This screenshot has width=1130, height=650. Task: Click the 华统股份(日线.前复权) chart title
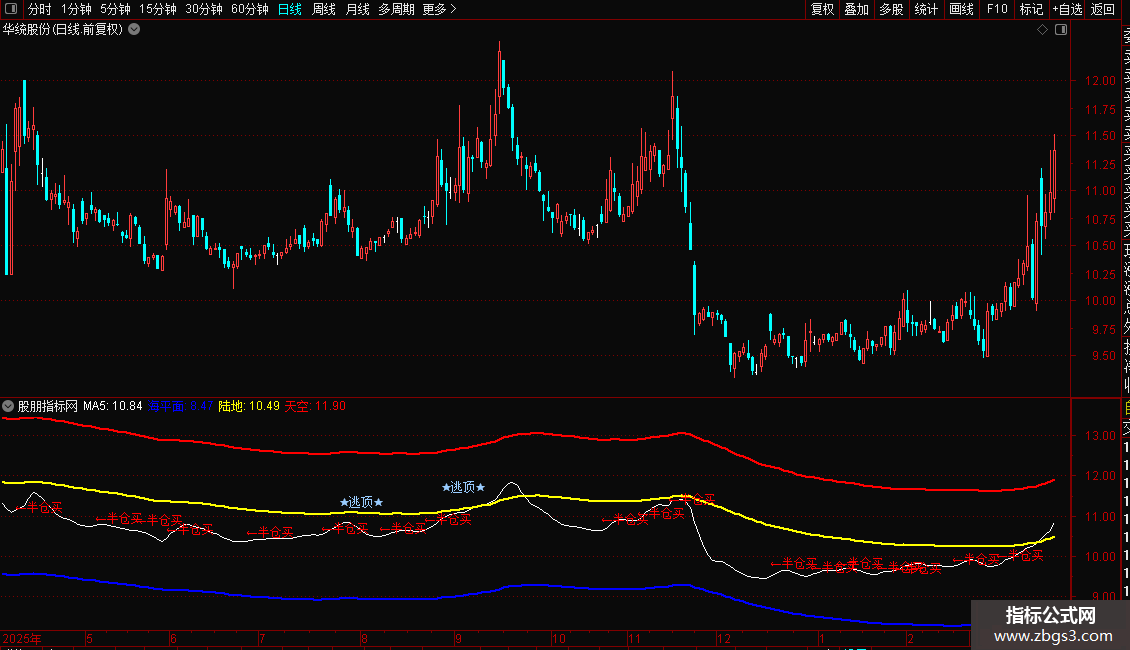pyautogui.click(x=63, y=30)
